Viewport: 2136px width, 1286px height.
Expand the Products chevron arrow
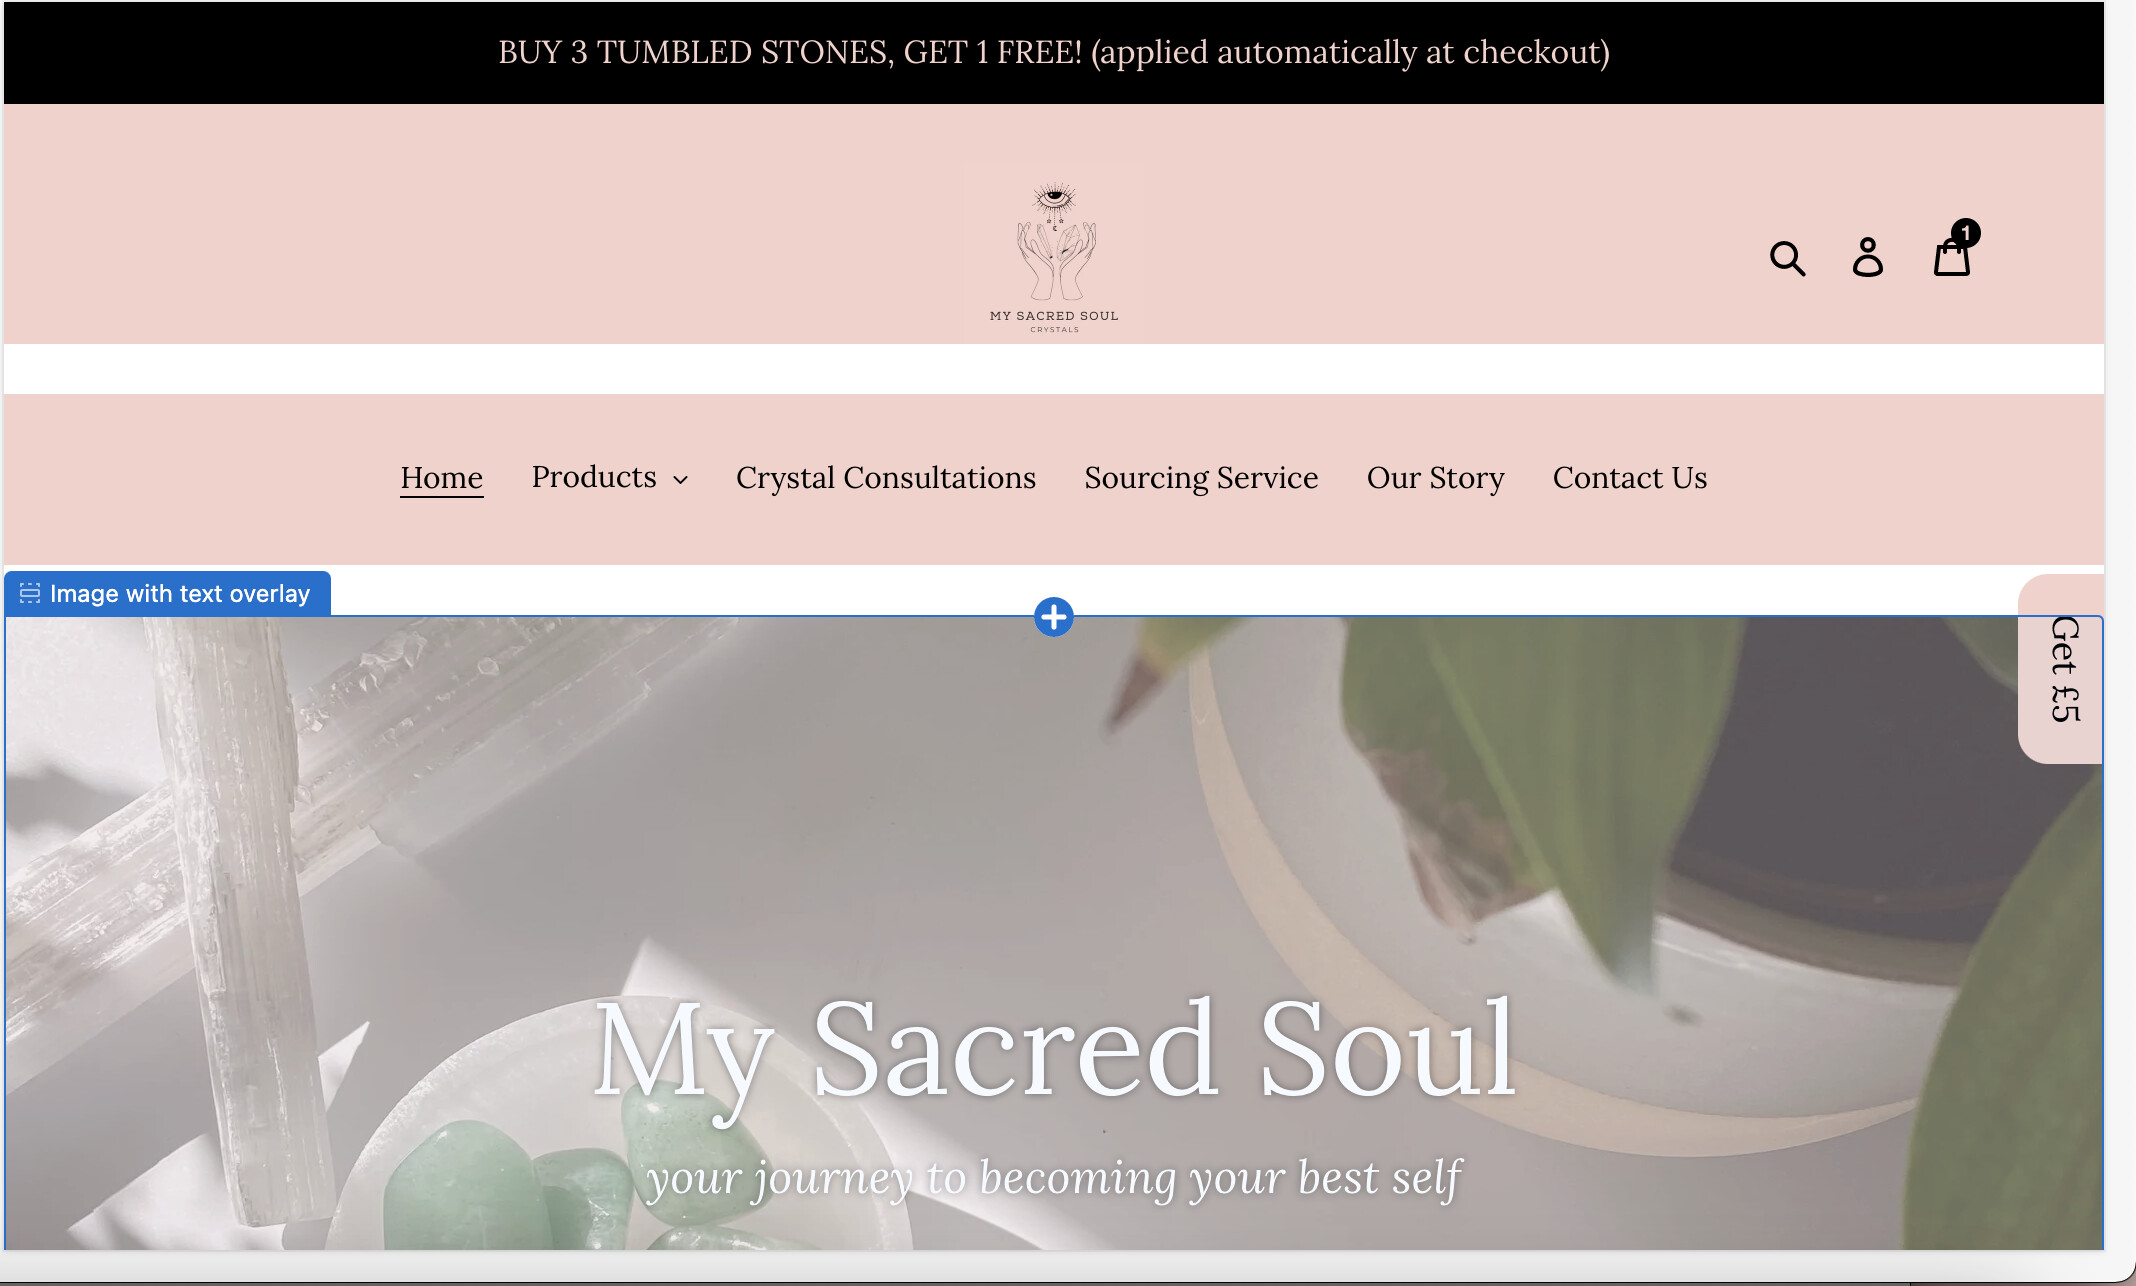coord(681,480)
